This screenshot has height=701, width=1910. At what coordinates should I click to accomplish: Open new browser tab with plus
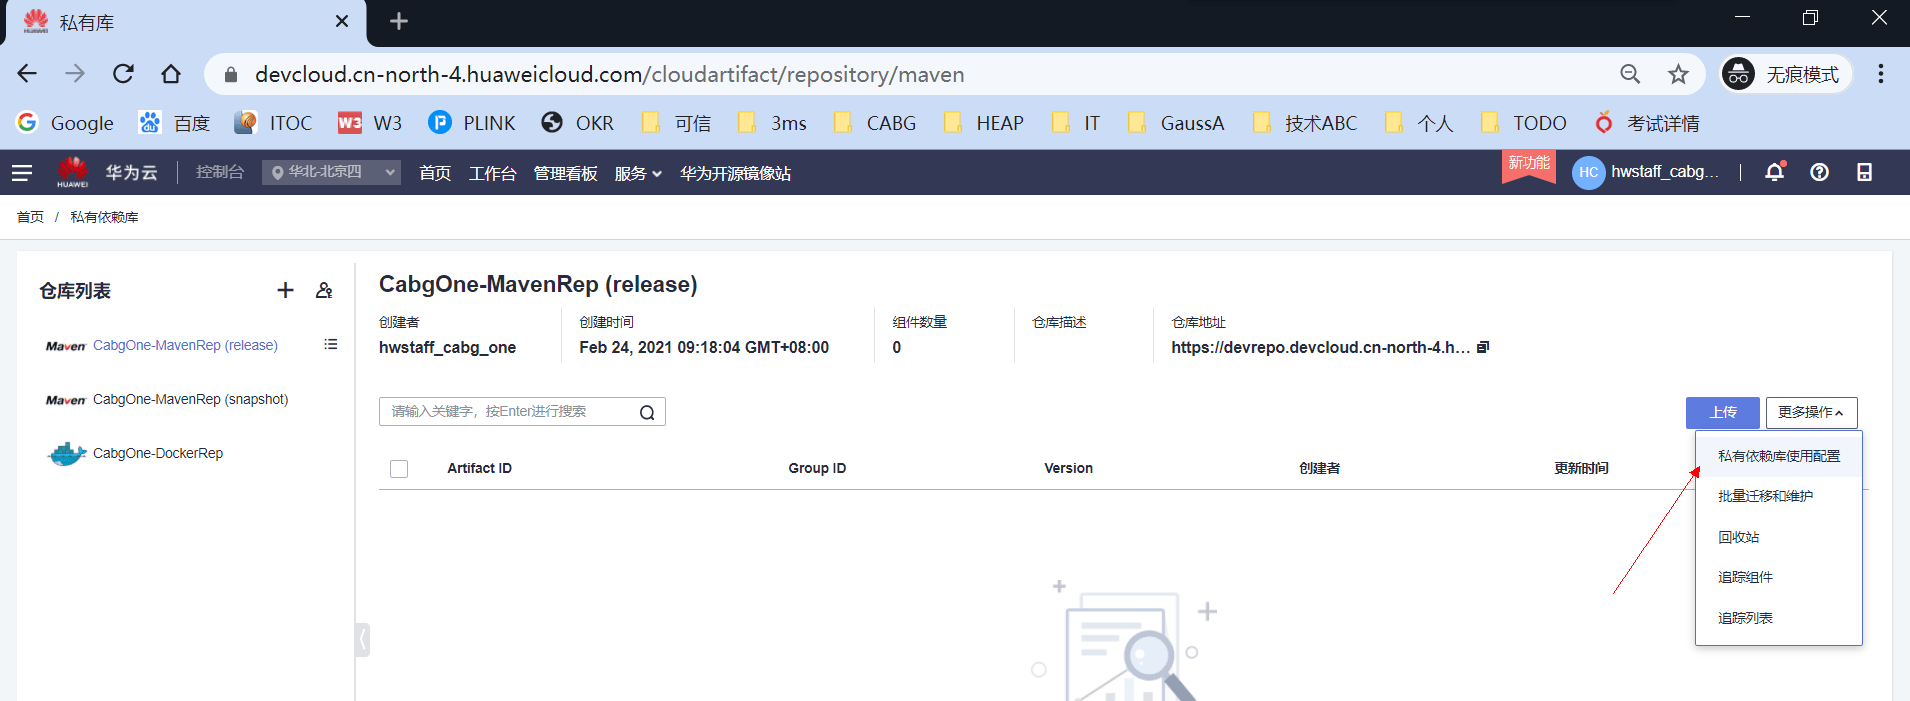click(x=398, y=21)
